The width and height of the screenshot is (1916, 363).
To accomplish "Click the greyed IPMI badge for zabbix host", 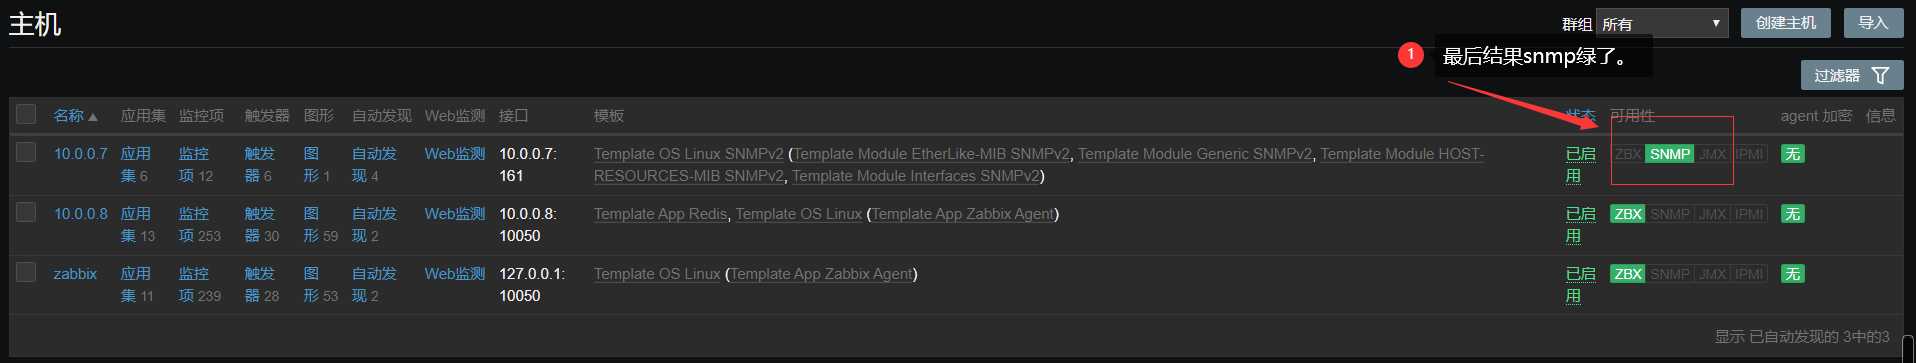I will [x=1749, y=274].
